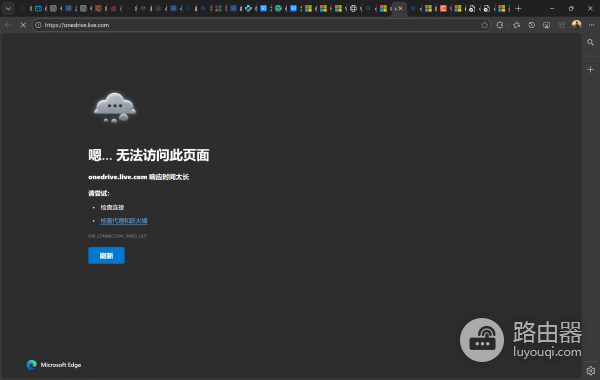The height and width of the screenshot is (380, 600).
Task: Open sidebar search icon
Action: click(590, 42)
